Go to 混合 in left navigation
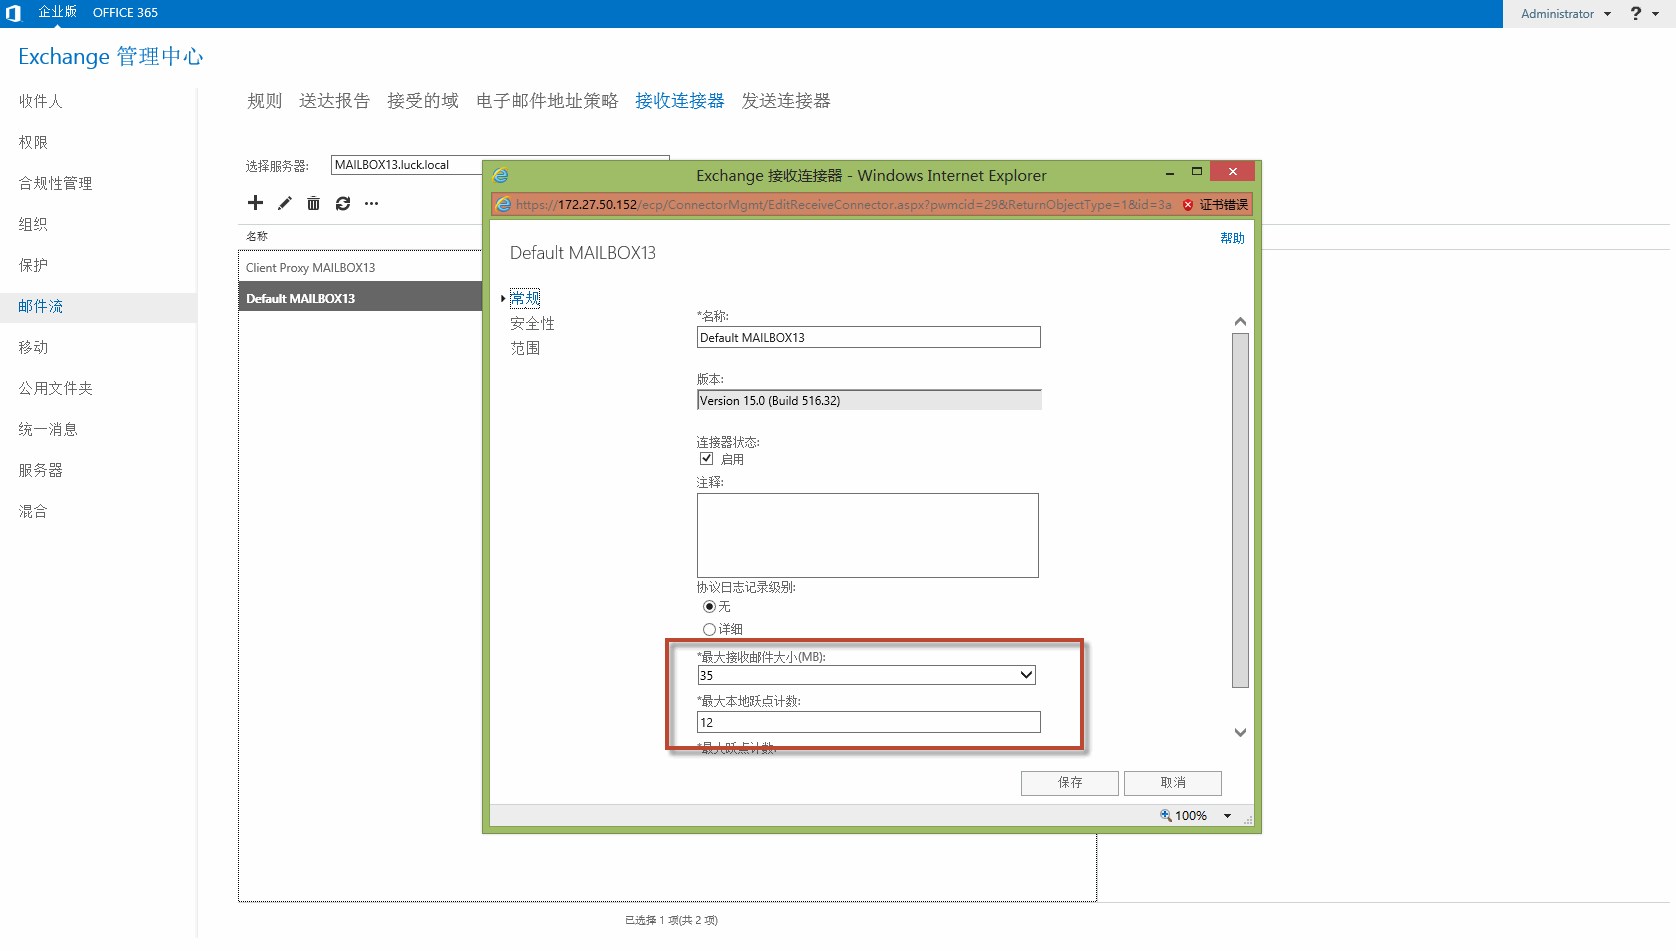Viewport: 1676px width, 951px height. 33,511
